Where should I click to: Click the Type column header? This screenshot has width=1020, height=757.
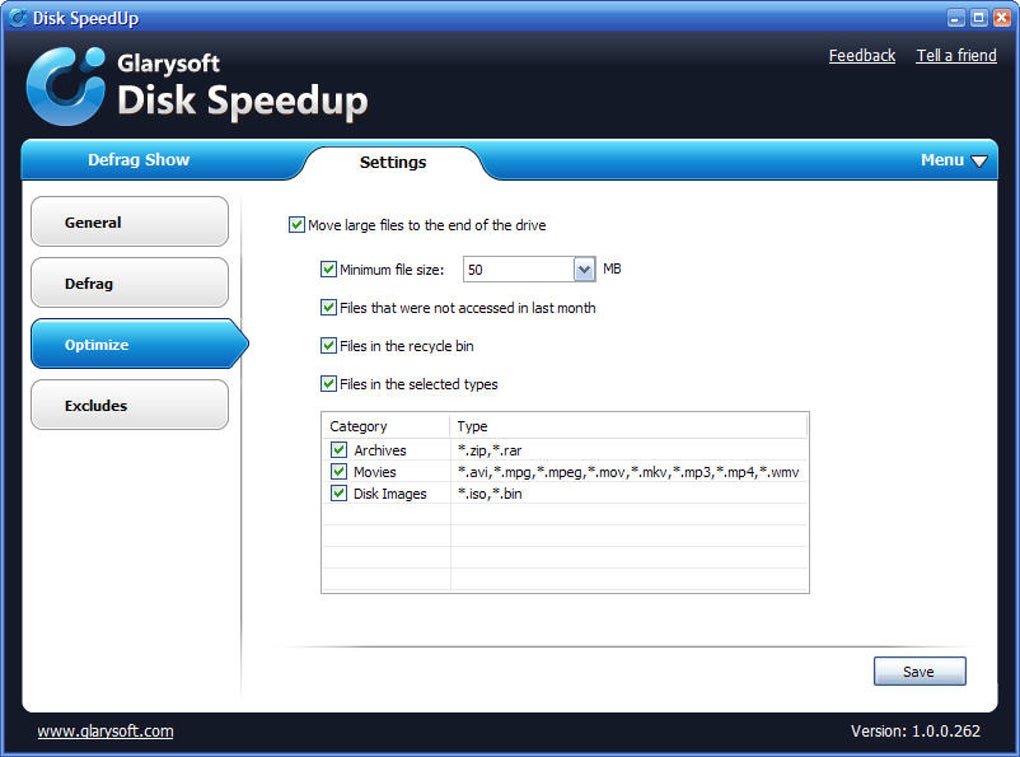(x=628, y=426)
